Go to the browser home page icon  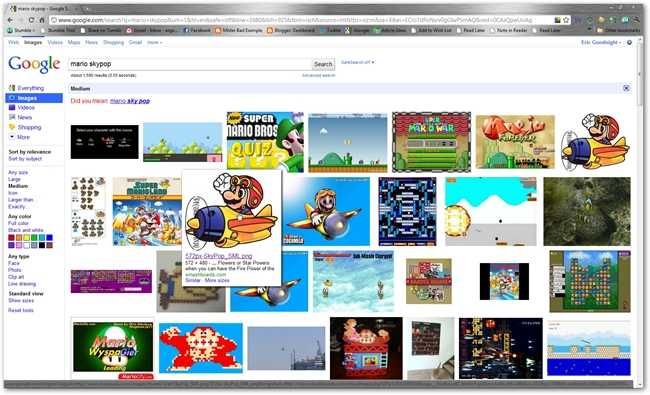(41, 20)
